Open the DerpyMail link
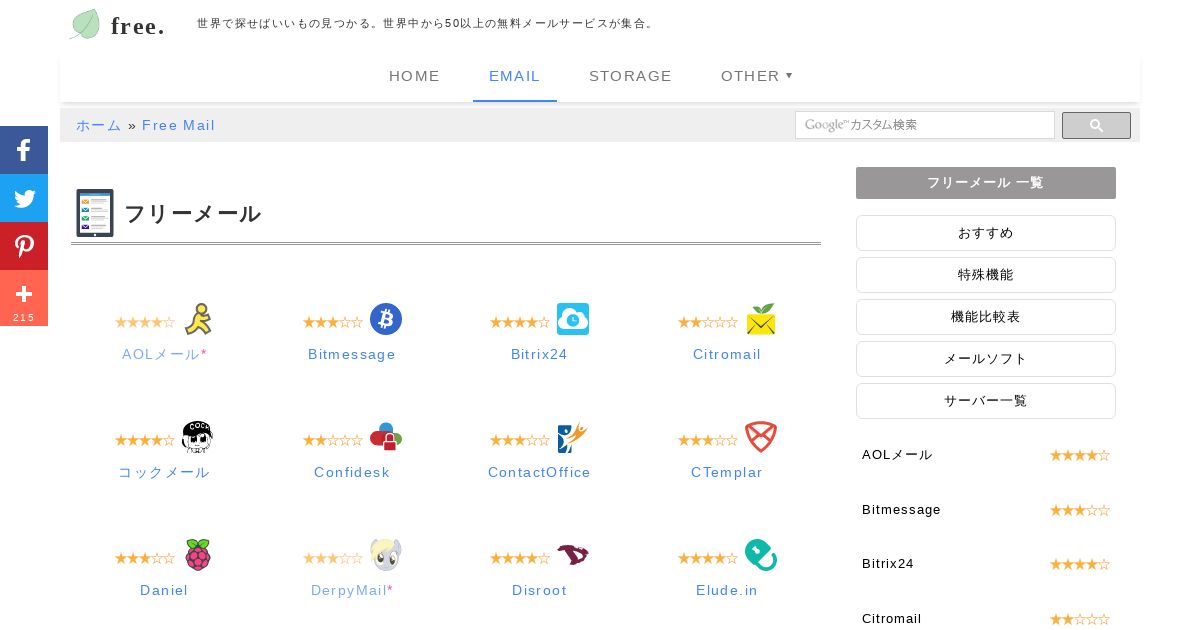The width and height of the screenshot is (1200, 630). click(x=352, y=590)
